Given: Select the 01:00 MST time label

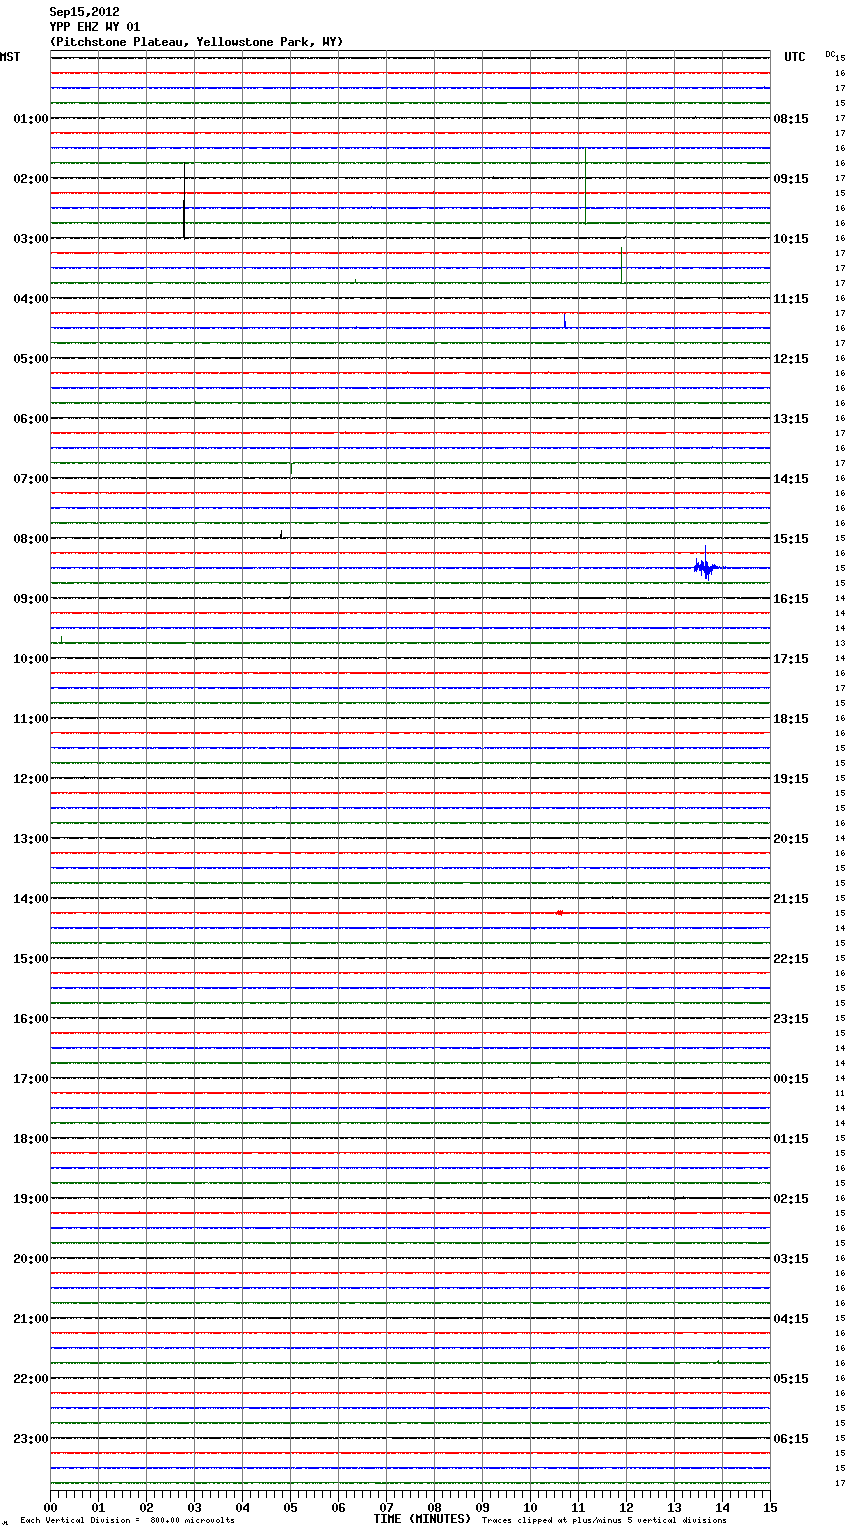Looking at the screenshot, I should pos(31,119).
